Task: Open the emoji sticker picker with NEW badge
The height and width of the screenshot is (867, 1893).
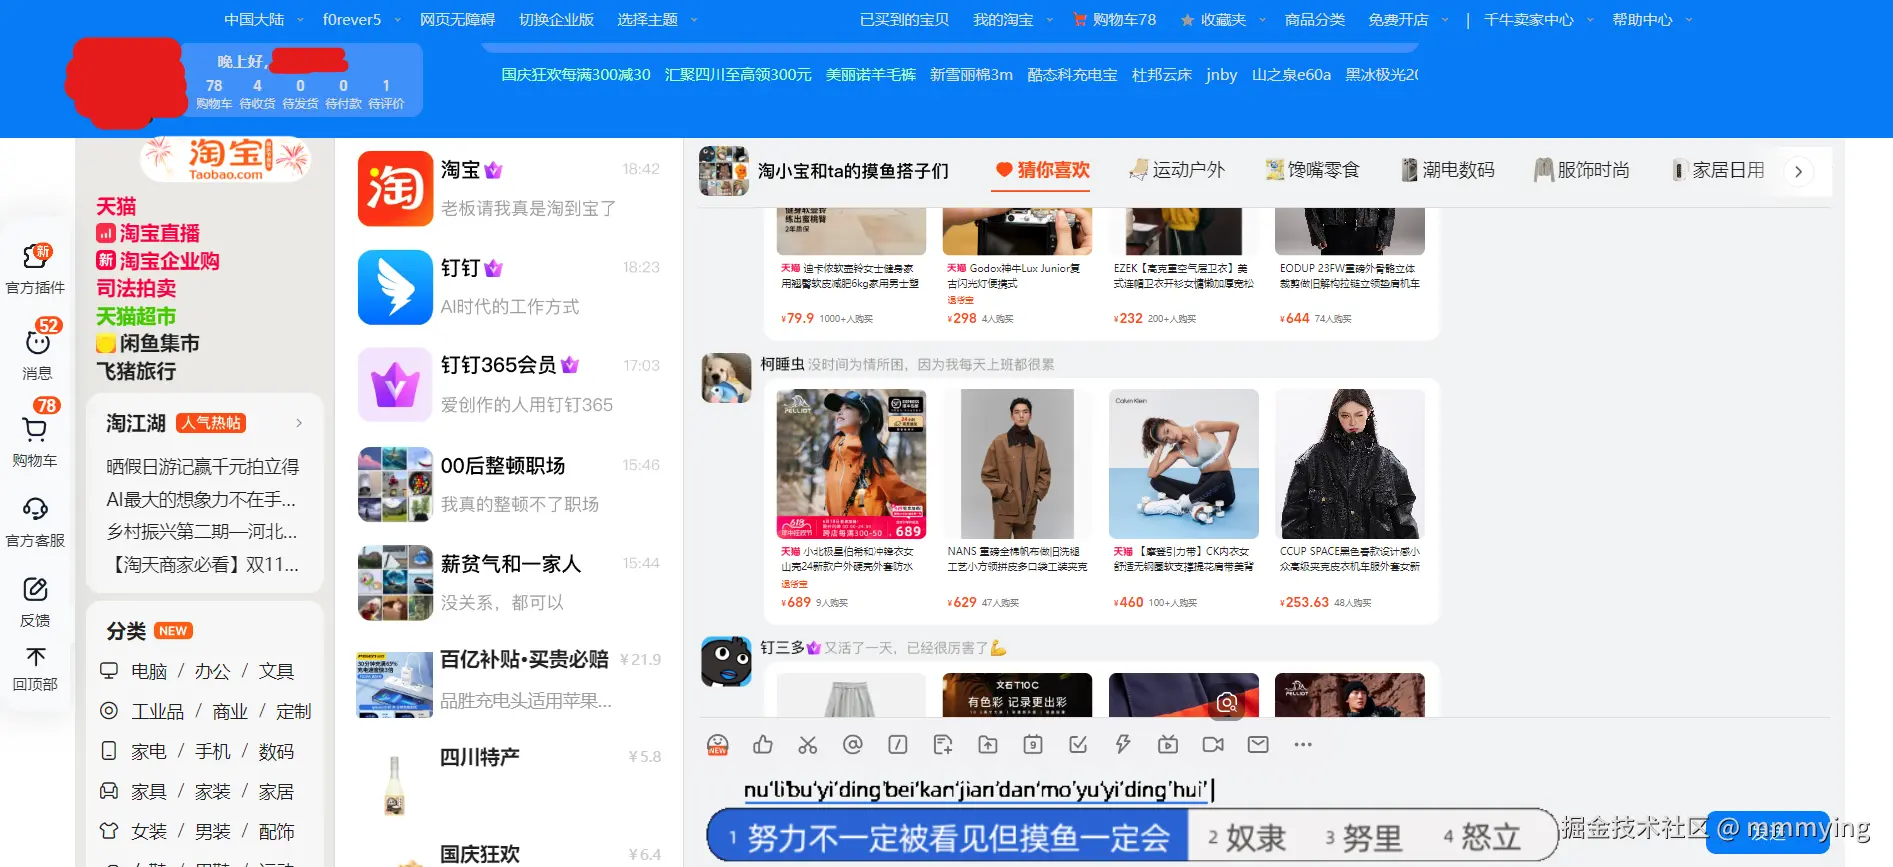Action: (717, 745)
